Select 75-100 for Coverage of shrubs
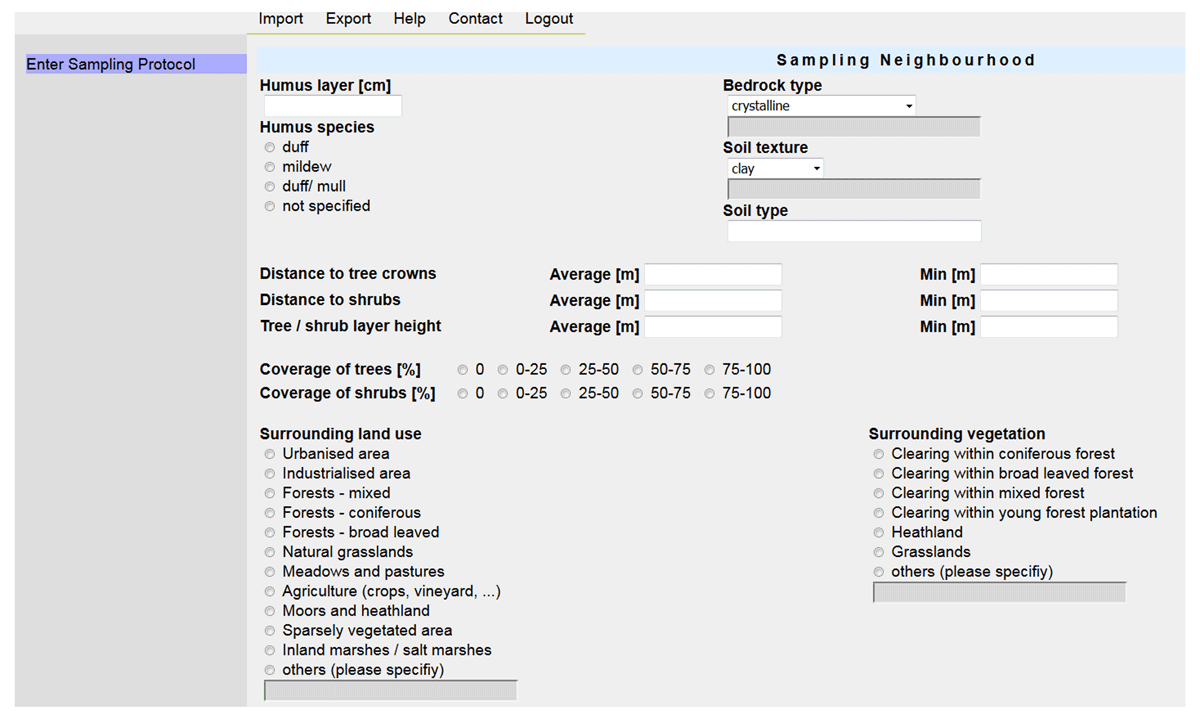 (710, 394)
